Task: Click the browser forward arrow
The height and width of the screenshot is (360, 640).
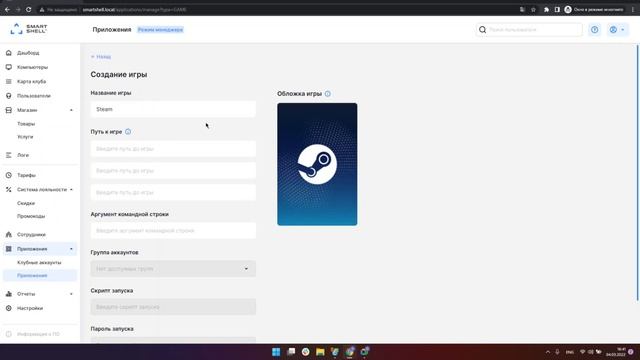Action: [18, 9]
